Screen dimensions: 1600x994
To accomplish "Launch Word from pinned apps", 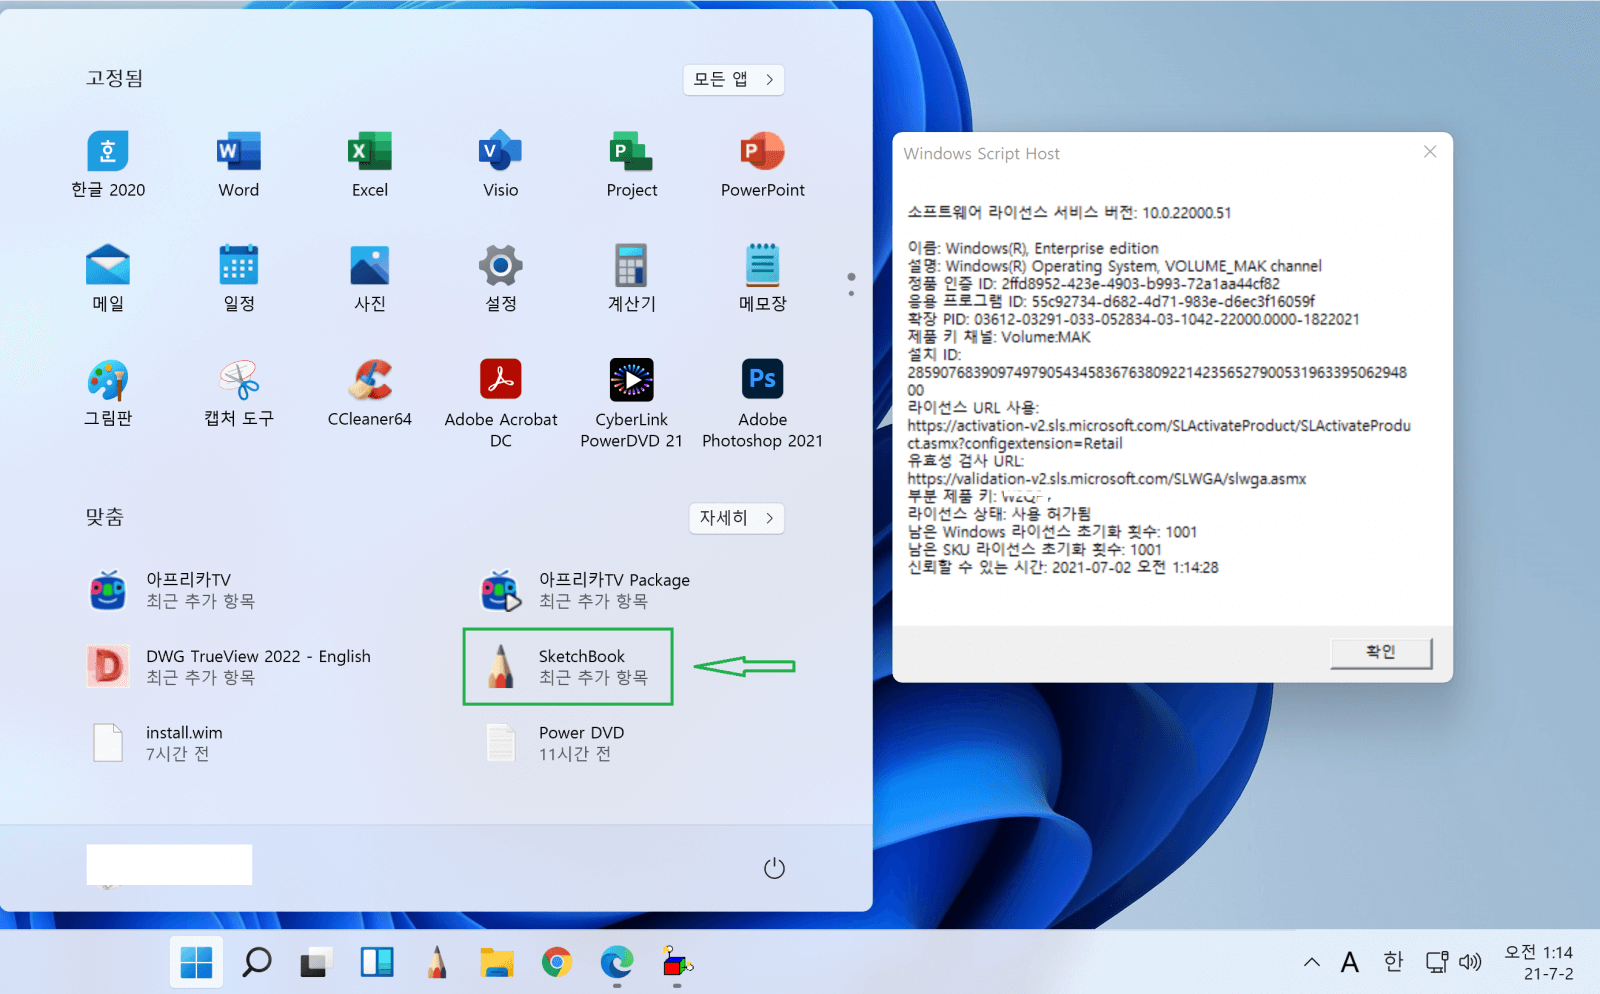I will (x=239, y=165).
